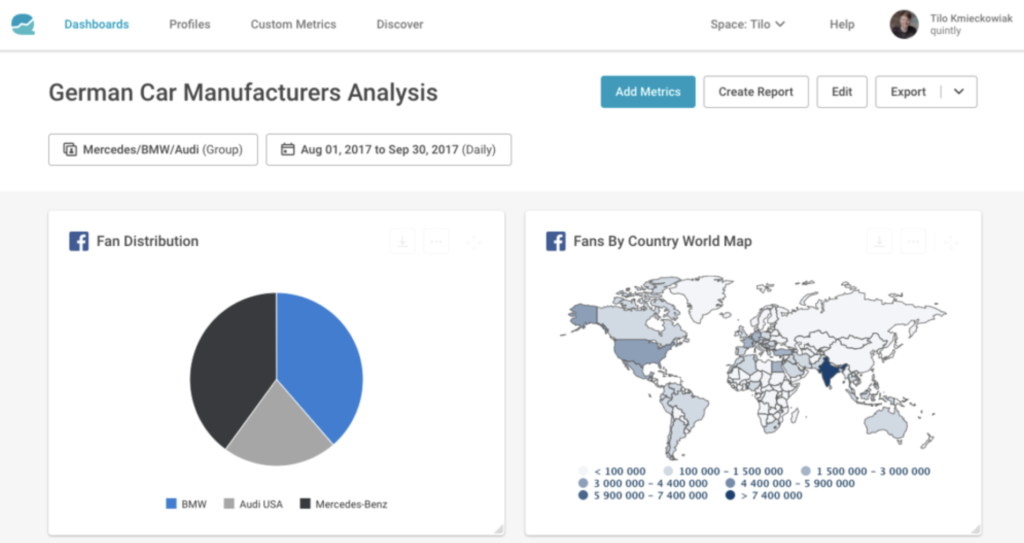This screenshot has height=543, width=1024.
Task: Click the Fan Distribution move handle icon
Action: point(474,242)
